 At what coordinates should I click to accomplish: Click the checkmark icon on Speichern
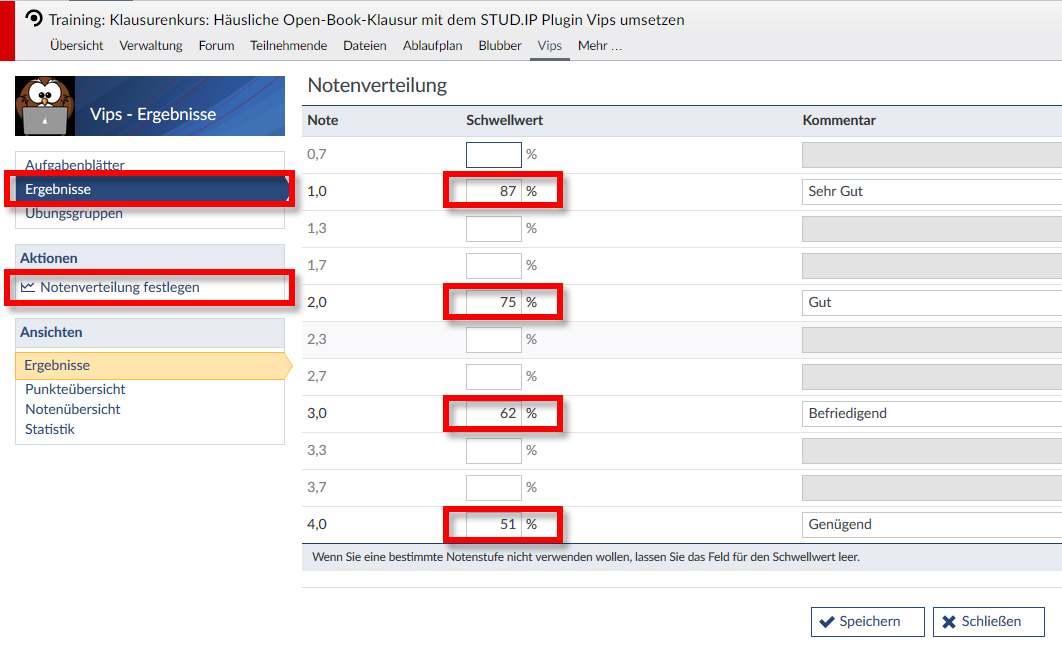pos(827,622)
